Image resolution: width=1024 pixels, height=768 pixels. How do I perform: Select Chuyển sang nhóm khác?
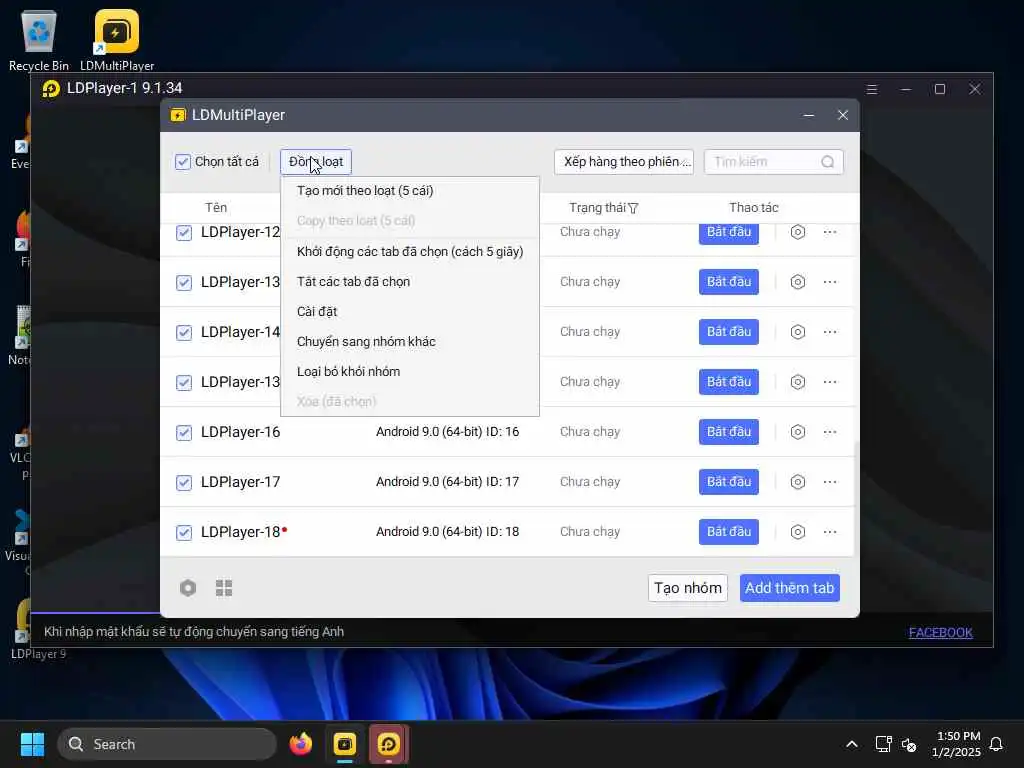(410, 342)
